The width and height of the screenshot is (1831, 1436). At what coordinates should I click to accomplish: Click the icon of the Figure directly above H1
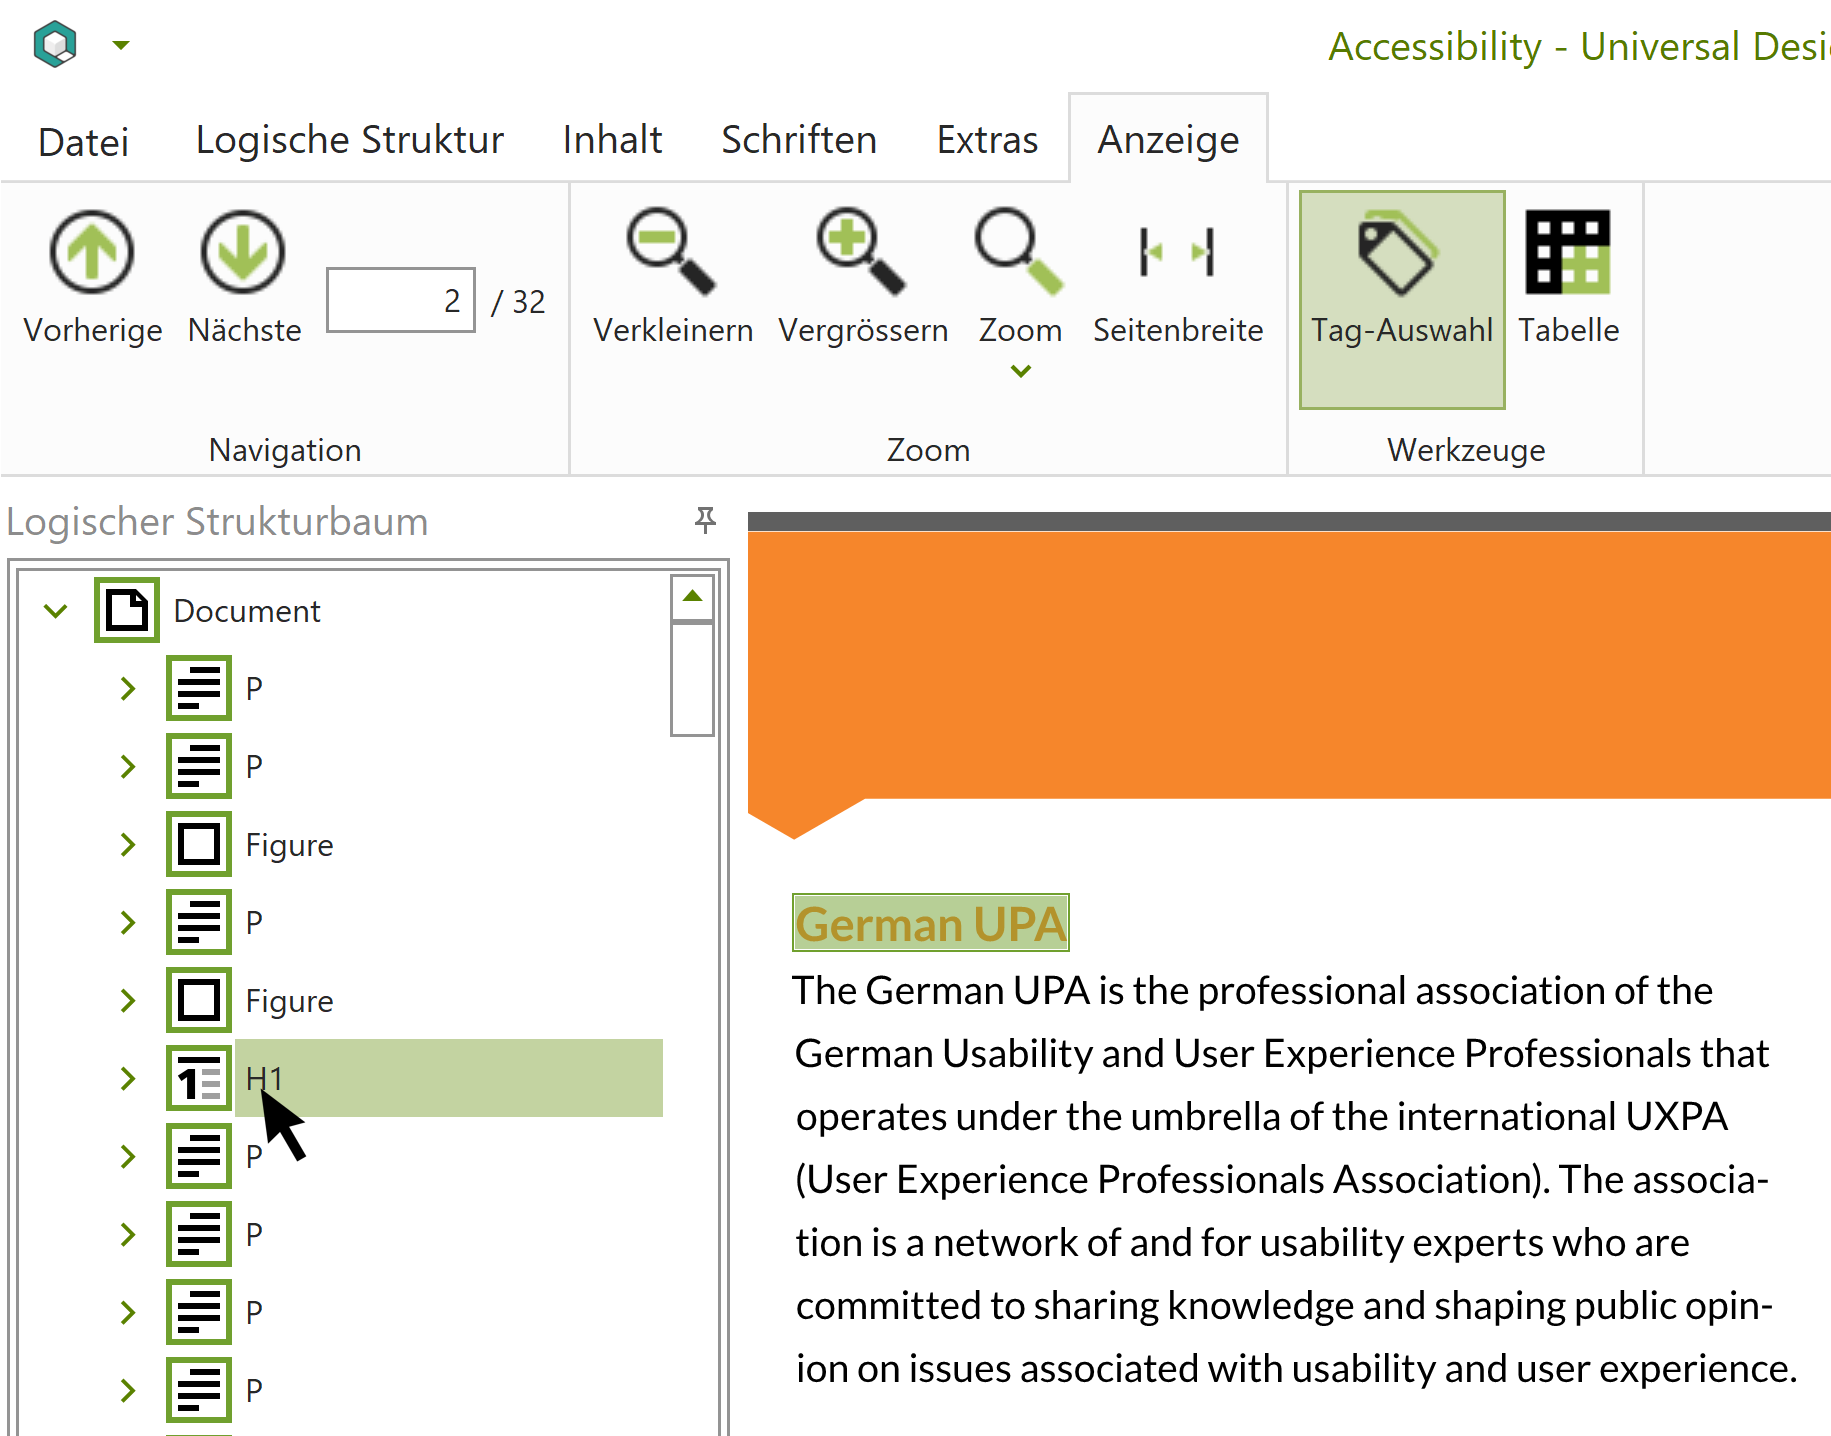[x=199, y=1000]
